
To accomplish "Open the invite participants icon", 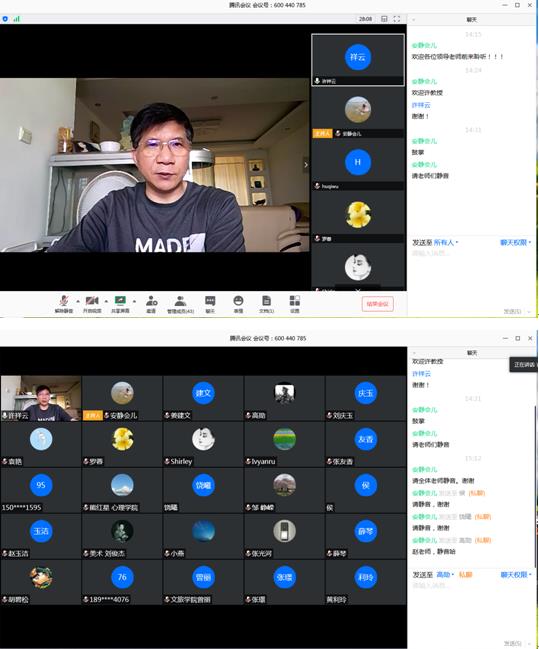I will 152,304.
